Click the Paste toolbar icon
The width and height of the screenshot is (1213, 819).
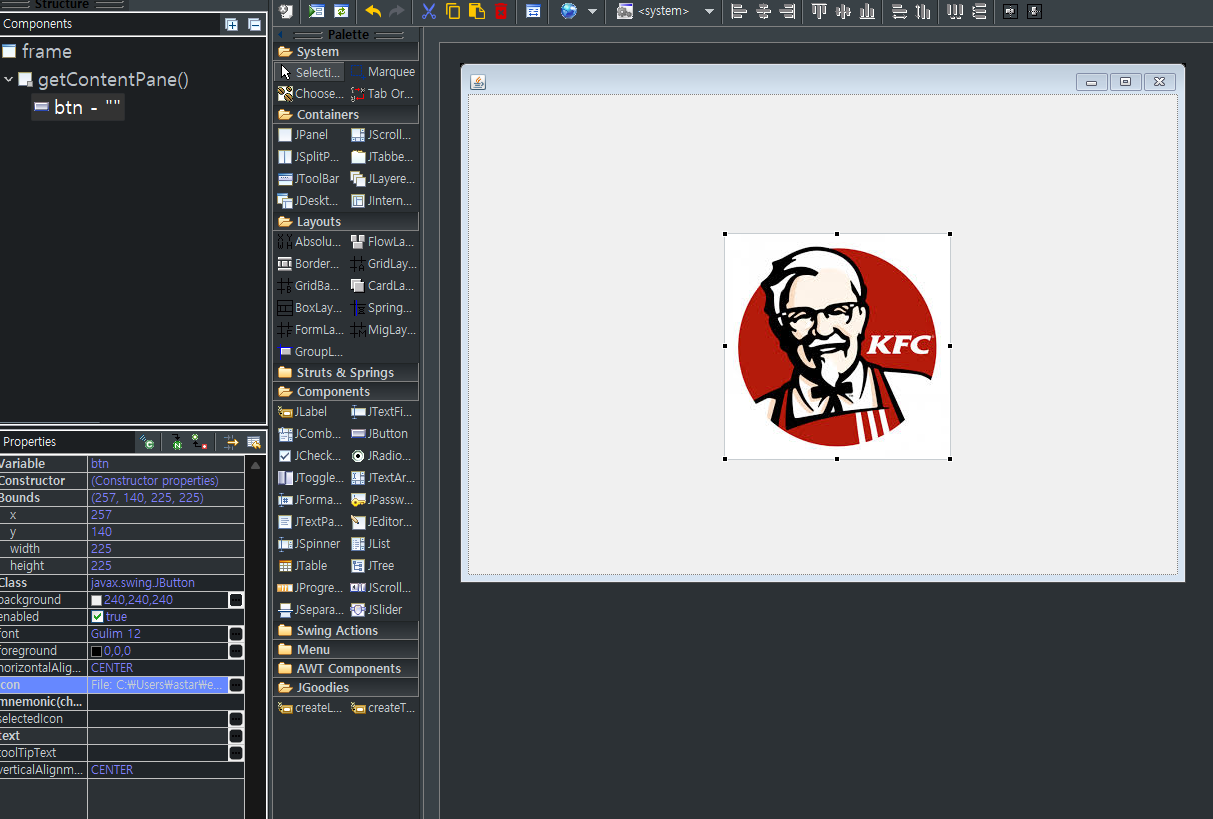pyautogui.click(x=477, y=11)
